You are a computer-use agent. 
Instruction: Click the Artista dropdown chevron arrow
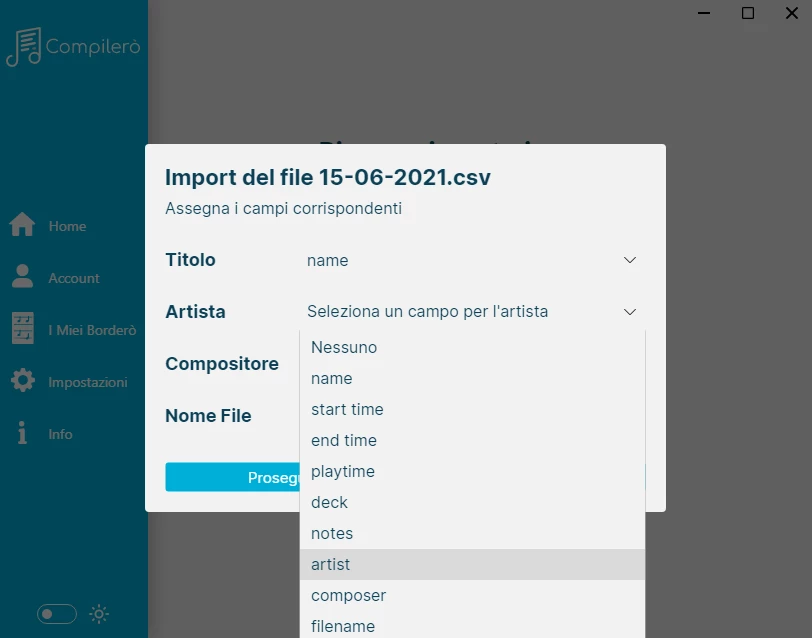pos(630,312)
